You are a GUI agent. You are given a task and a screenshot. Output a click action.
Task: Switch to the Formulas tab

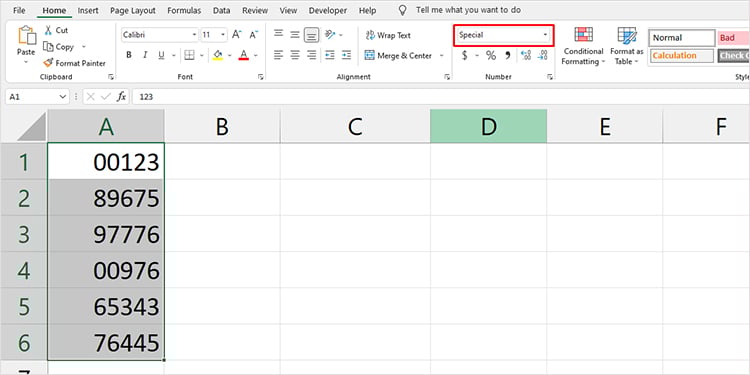coord(184,10)
